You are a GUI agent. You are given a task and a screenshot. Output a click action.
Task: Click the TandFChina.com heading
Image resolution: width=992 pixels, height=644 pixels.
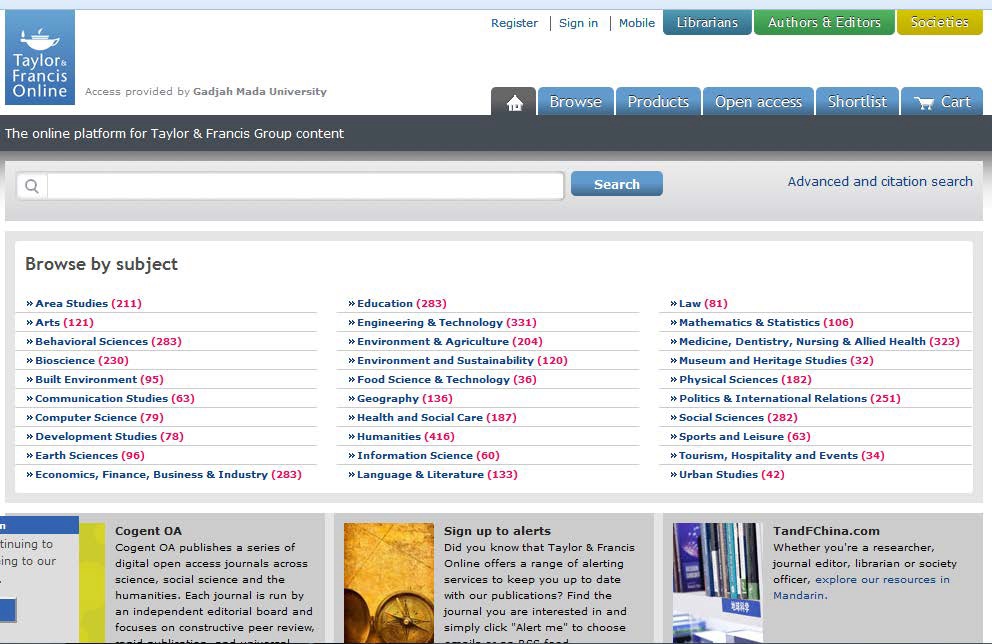pyautogui.click(x=826, y=531)
